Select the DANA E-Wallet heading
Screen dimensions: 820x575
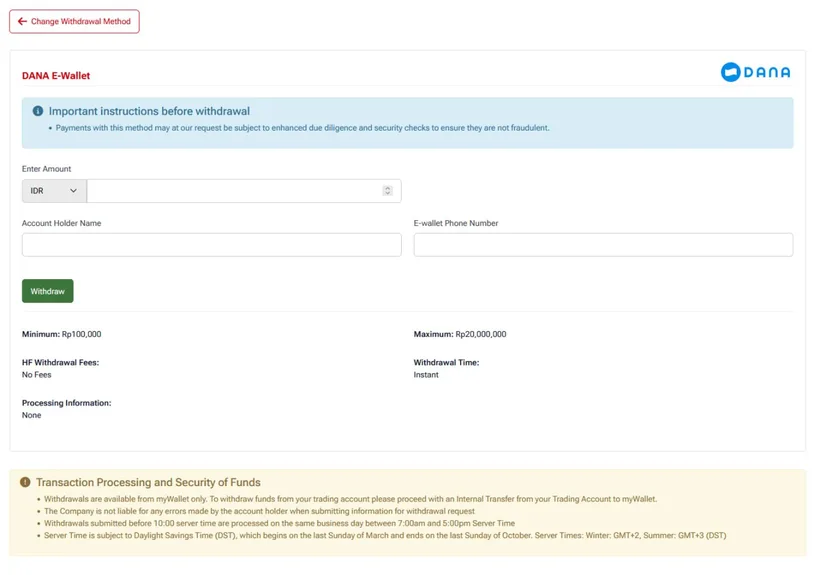(x=56, y=76)
